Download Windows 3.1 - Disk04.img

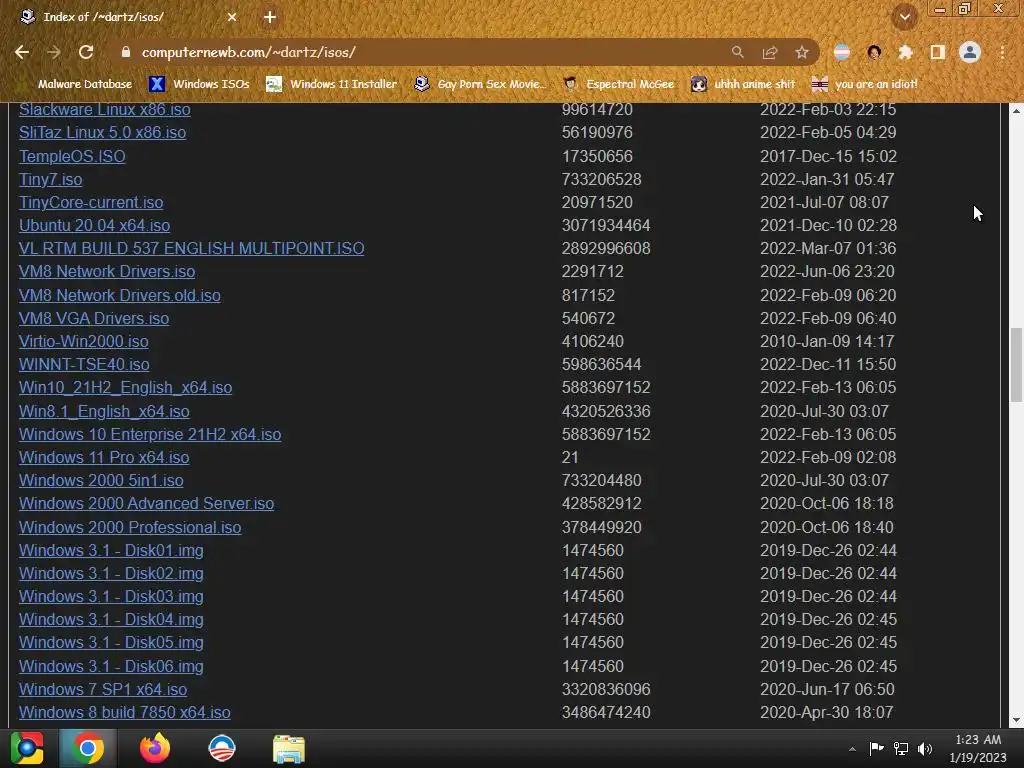tap(111, 620)
